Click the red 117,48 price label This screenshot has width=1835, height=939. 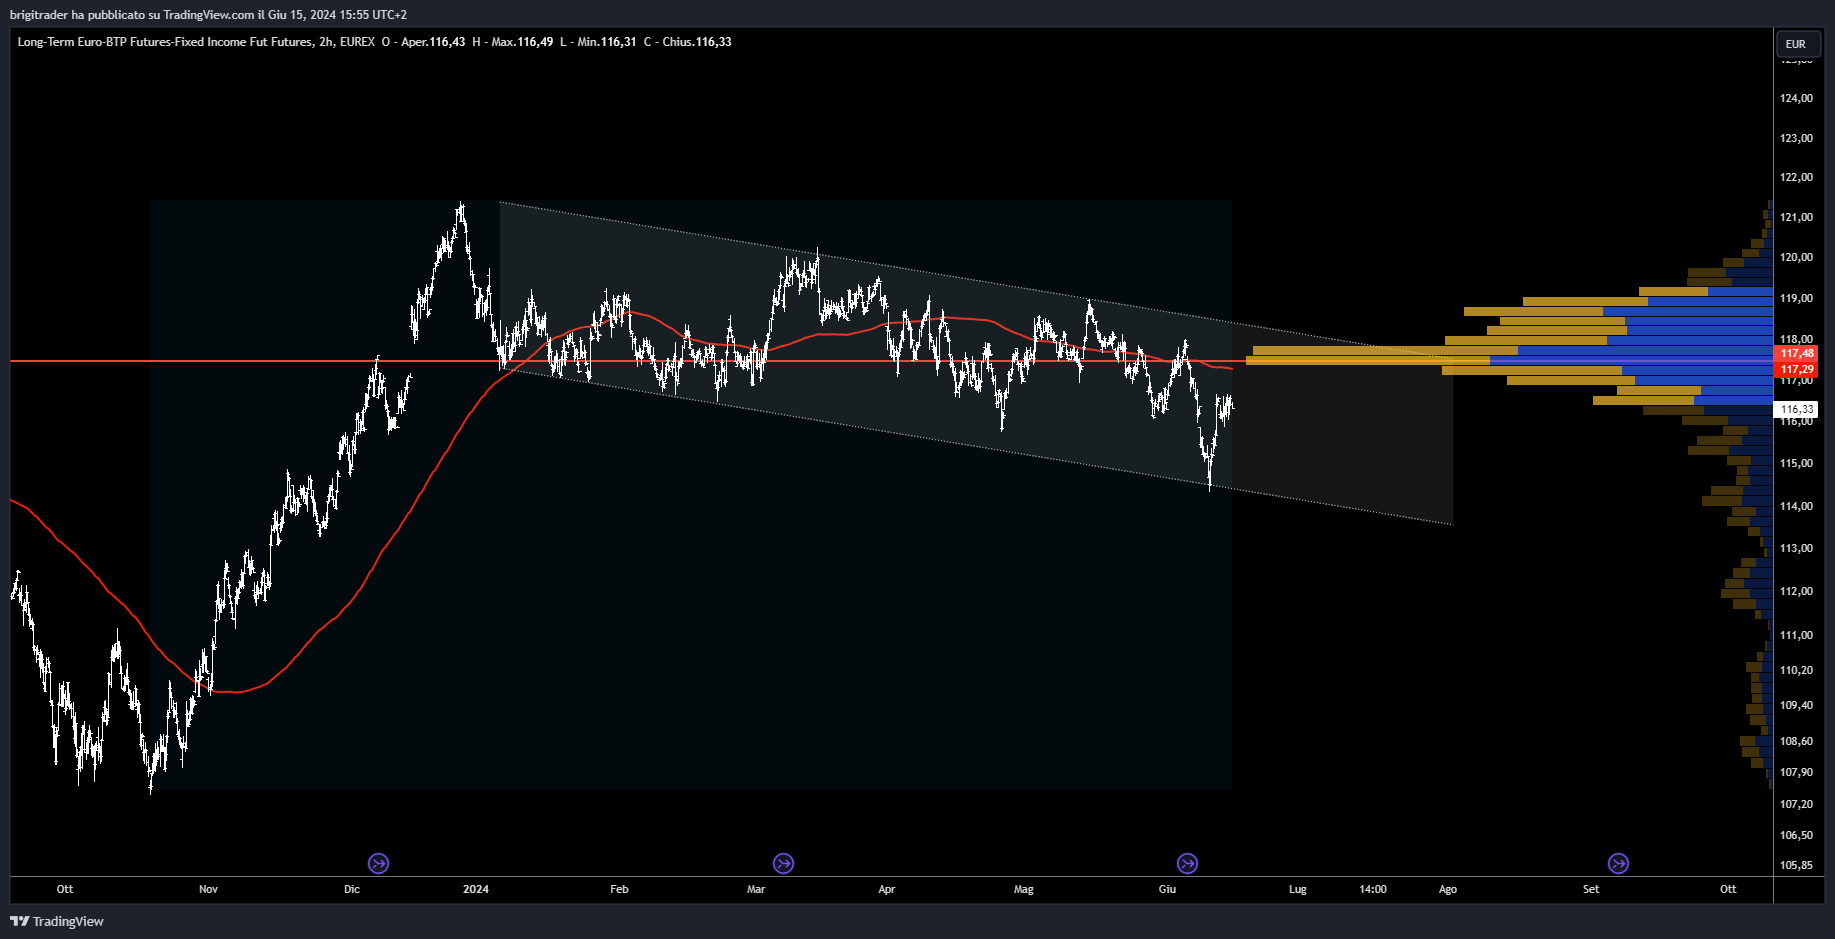pos(1796,353)
